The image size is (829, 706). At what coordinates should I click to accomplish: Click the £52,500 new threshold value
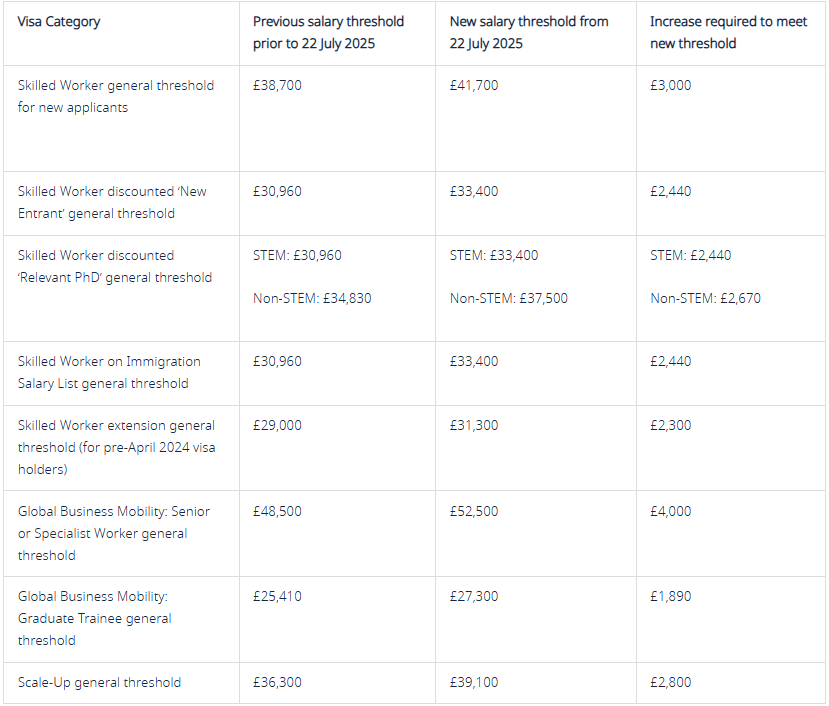click(x=474, y=511)
